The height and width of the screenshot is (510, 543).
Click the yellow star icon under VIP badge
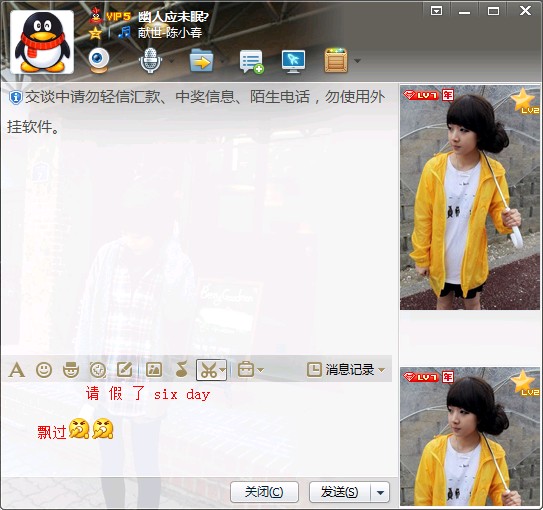point(95,33)
